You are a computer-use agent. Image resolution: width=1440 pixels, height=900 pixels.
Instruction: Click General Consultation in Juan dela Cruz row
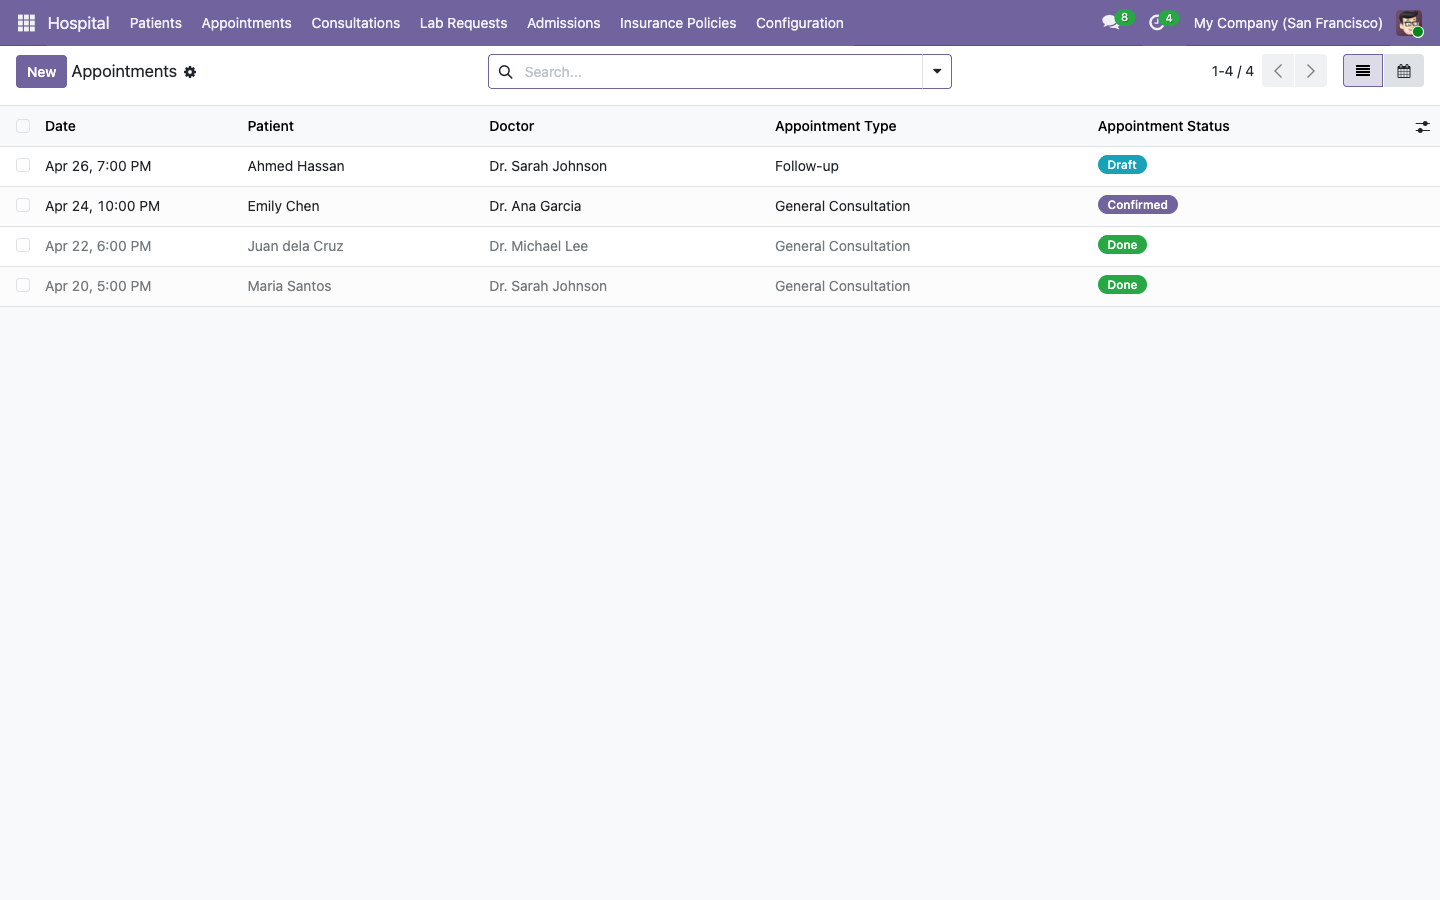pyautogui.click(x=842, y=246)
